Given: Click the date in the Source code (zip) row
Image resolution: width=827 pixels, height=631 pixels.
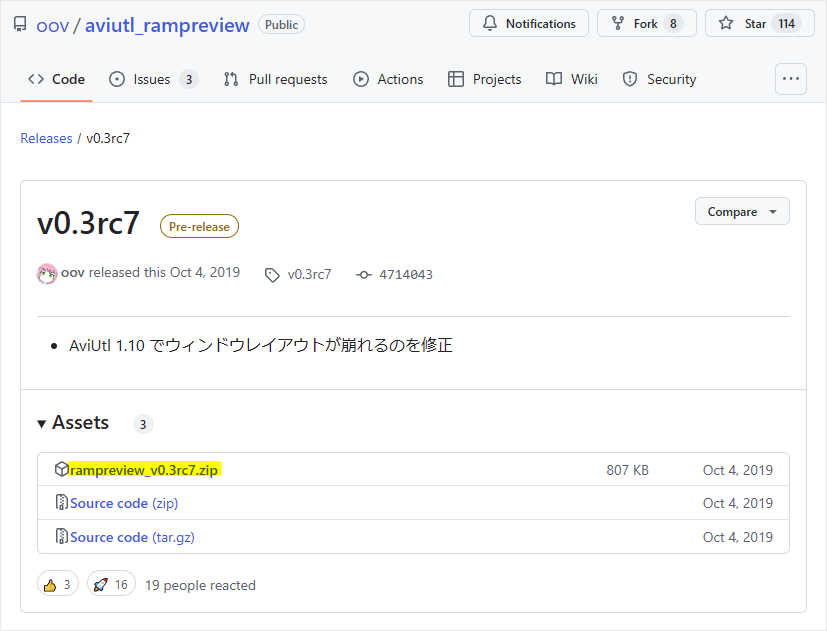Looking at the screenshot, I should coord(738,503).
